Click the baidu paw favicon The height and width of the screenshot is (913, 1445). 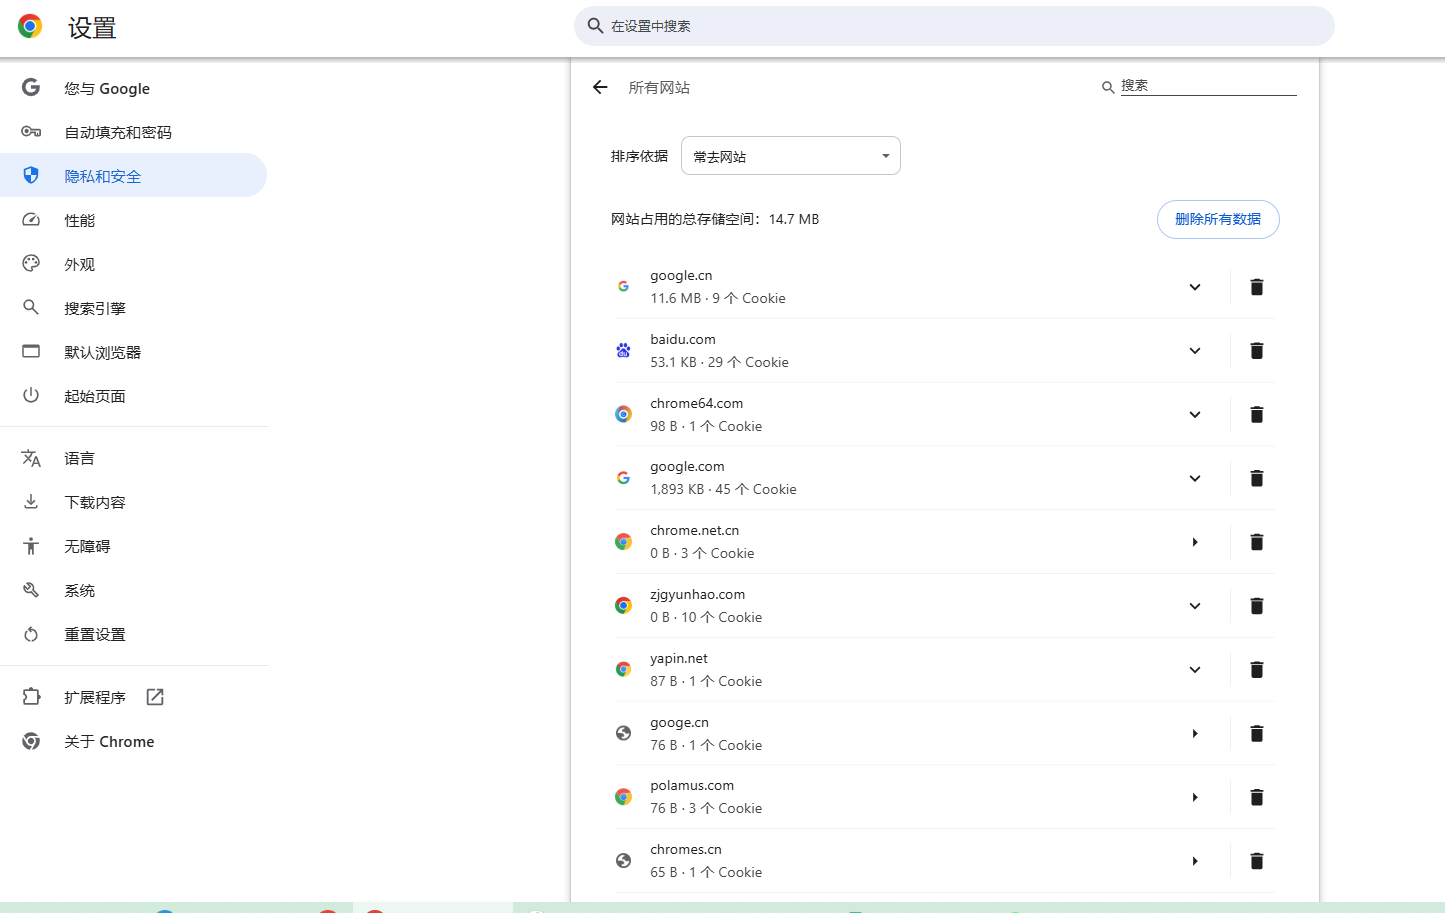(x=623, y=350)
